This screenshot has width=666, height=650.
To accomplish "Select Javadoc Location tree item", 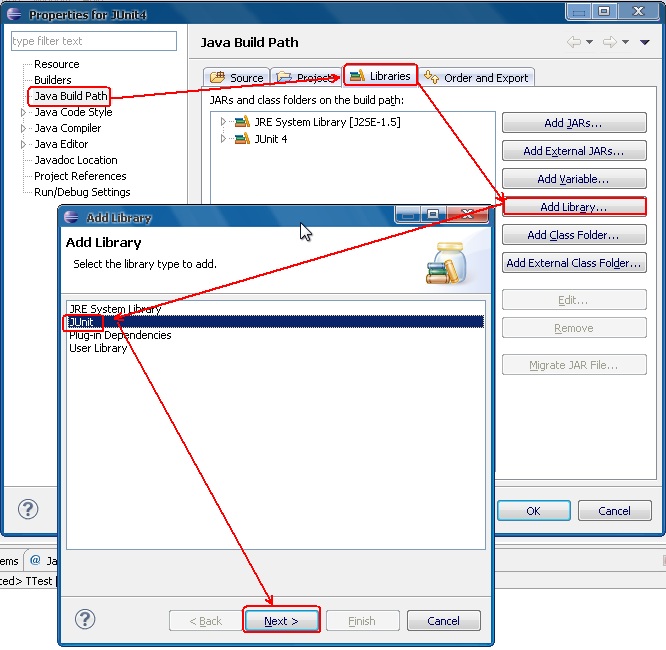I will coord(76,160).
